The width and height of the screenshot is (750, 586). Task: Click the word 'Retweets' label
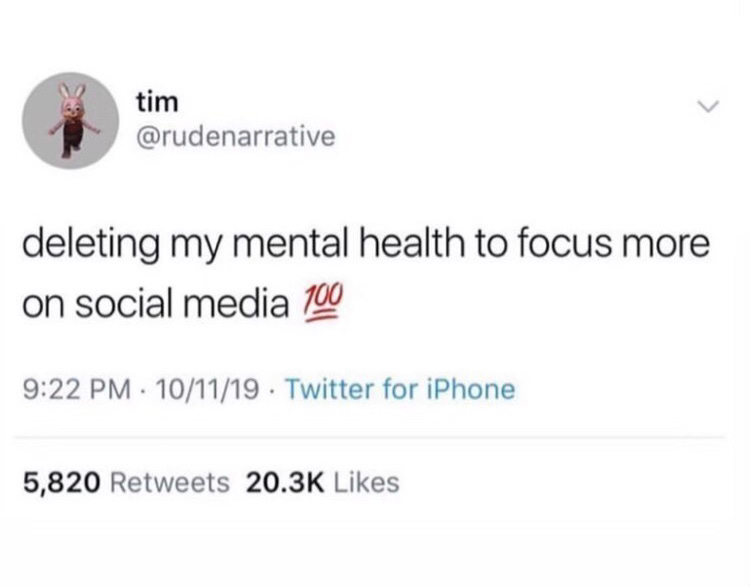click(x=170, y=483)
